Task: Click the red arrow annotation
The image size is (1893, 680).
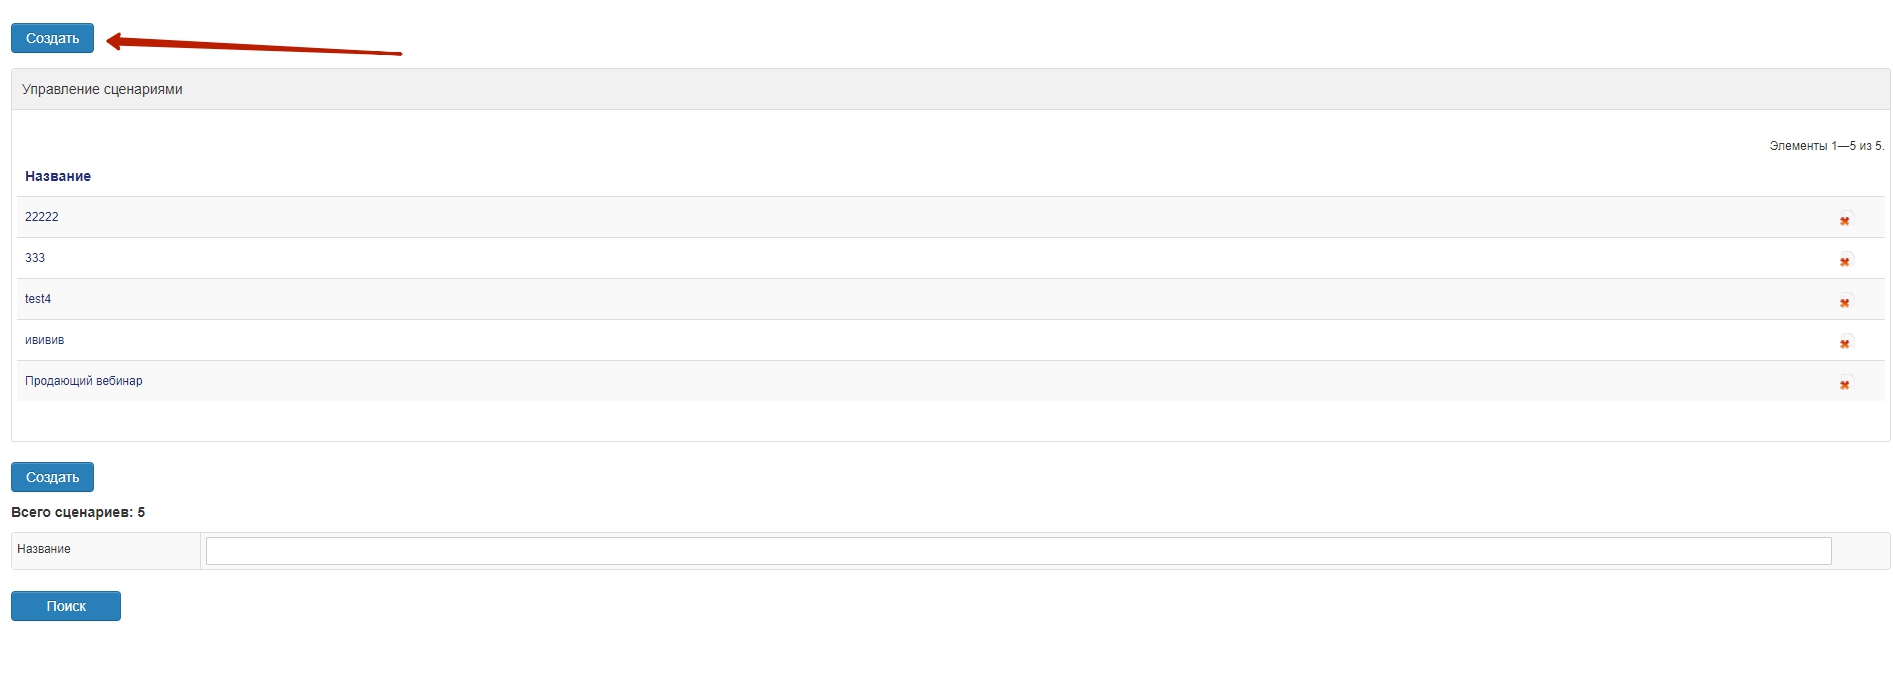Action: (x=255, y=46)
